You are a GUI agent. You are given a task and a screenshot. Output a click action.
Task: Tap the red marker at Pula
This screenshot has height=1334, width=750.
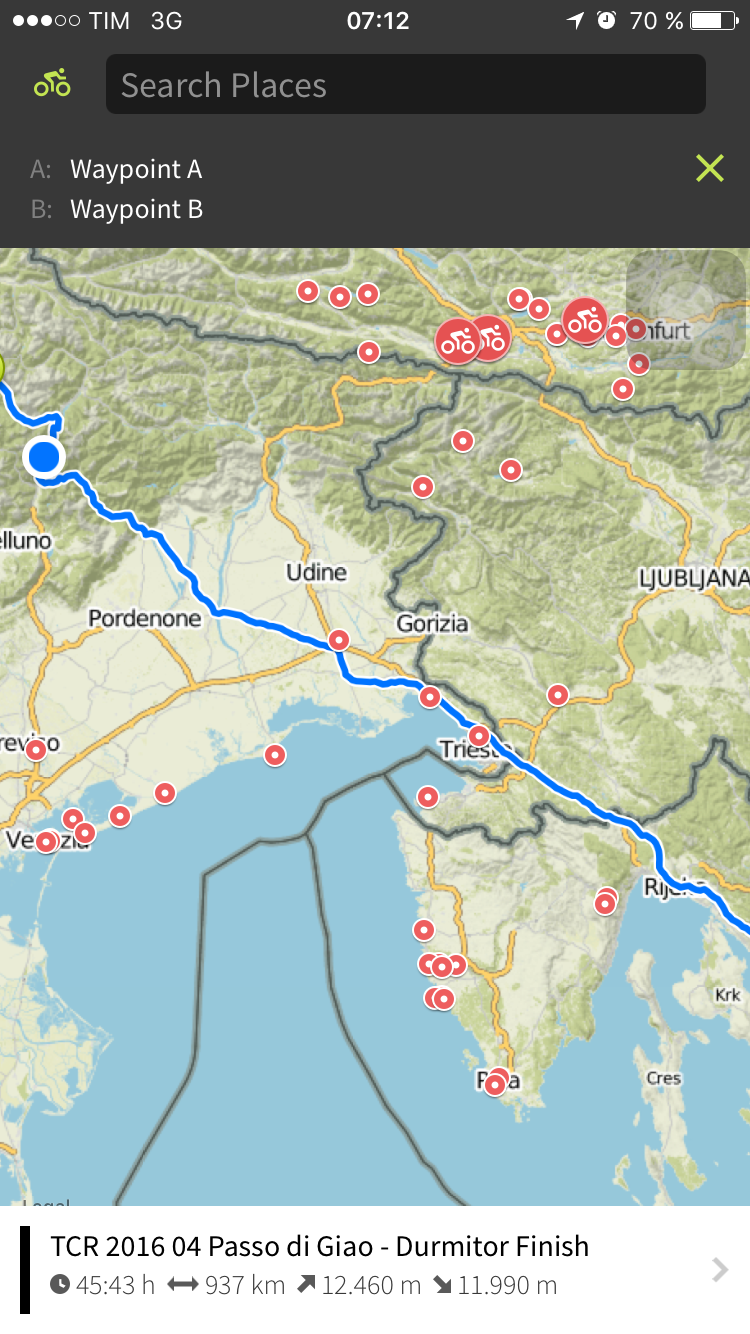click(495, 1083)
